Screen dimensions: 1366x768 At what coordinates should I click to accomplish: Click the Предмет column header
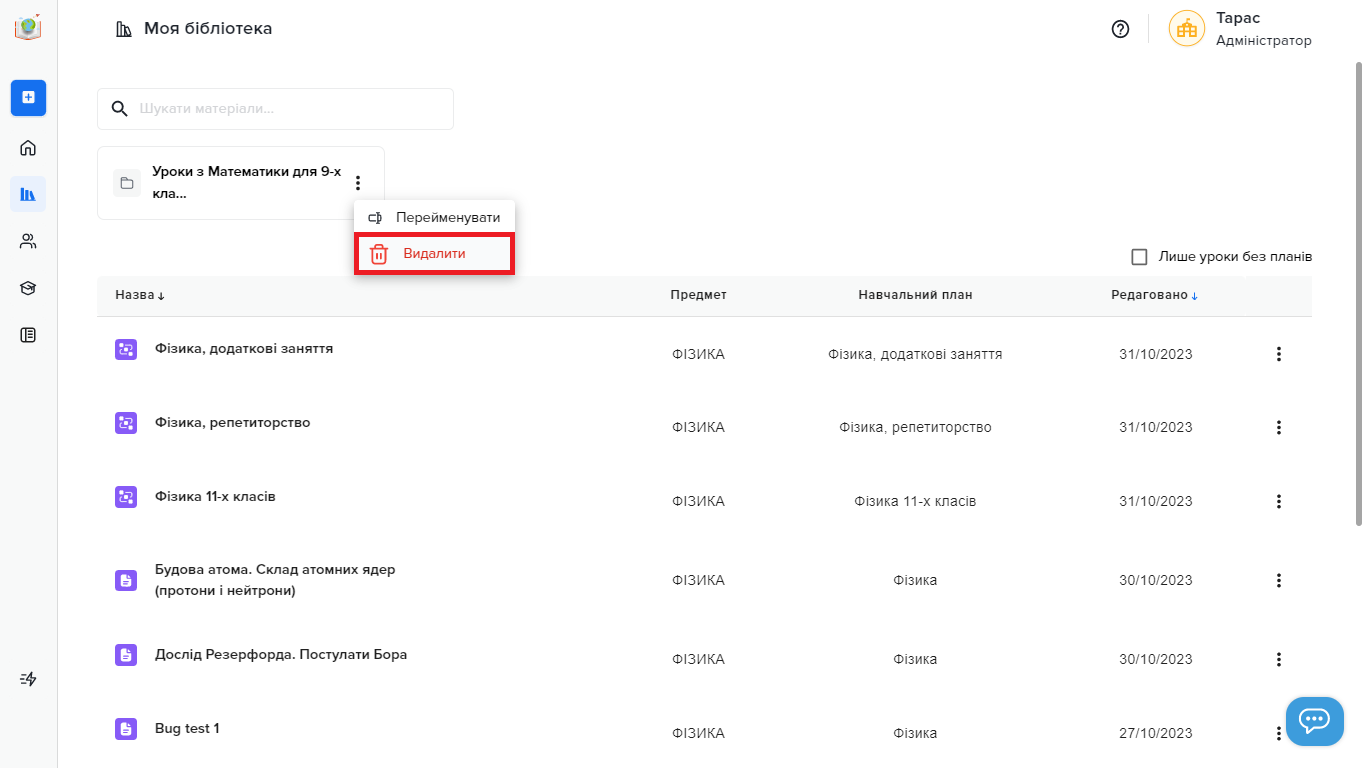(x=698, y=295)
